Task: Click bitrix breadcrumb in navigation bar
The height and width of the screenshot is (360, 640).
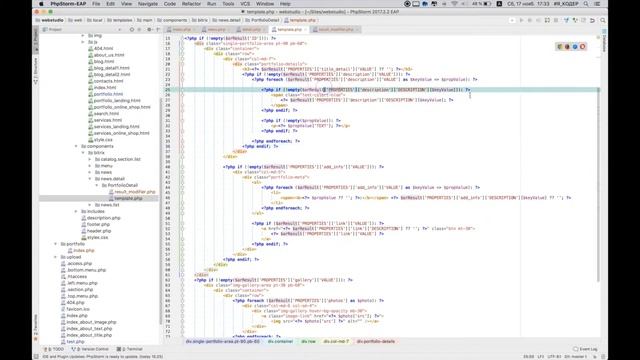Action: point(200,20)
